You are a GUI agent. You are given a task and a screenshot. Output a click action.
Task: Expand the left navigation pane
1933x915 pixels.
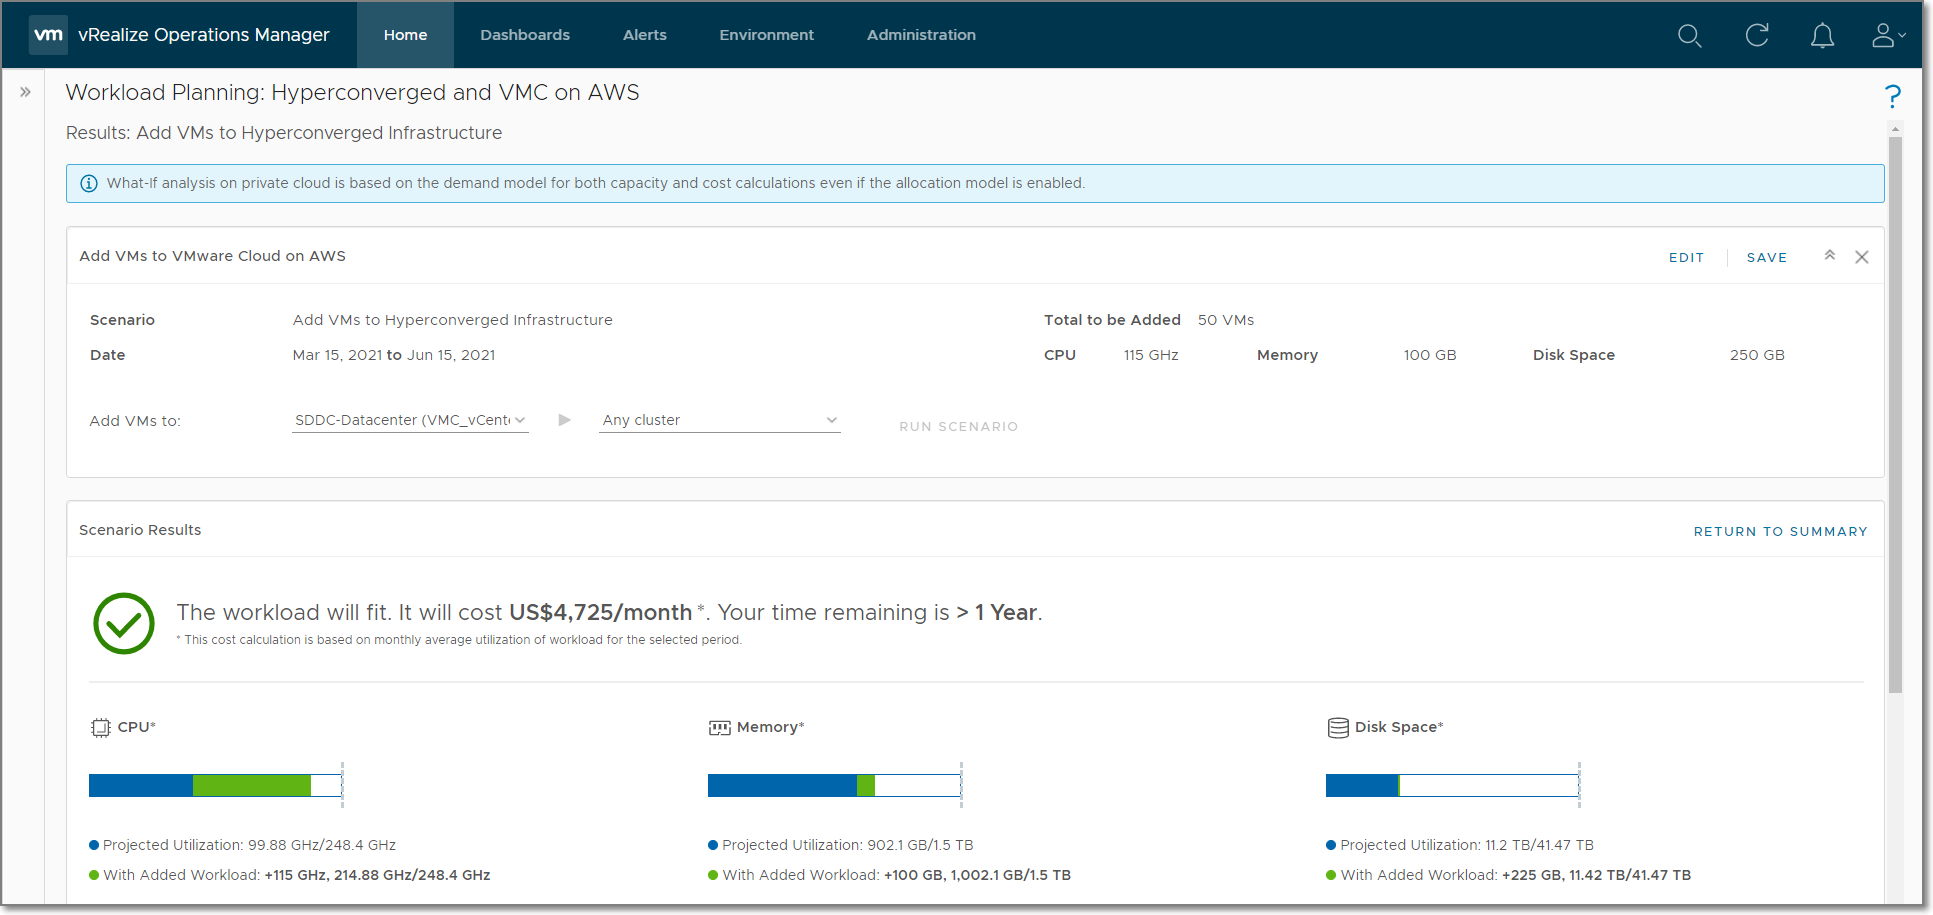25,92
